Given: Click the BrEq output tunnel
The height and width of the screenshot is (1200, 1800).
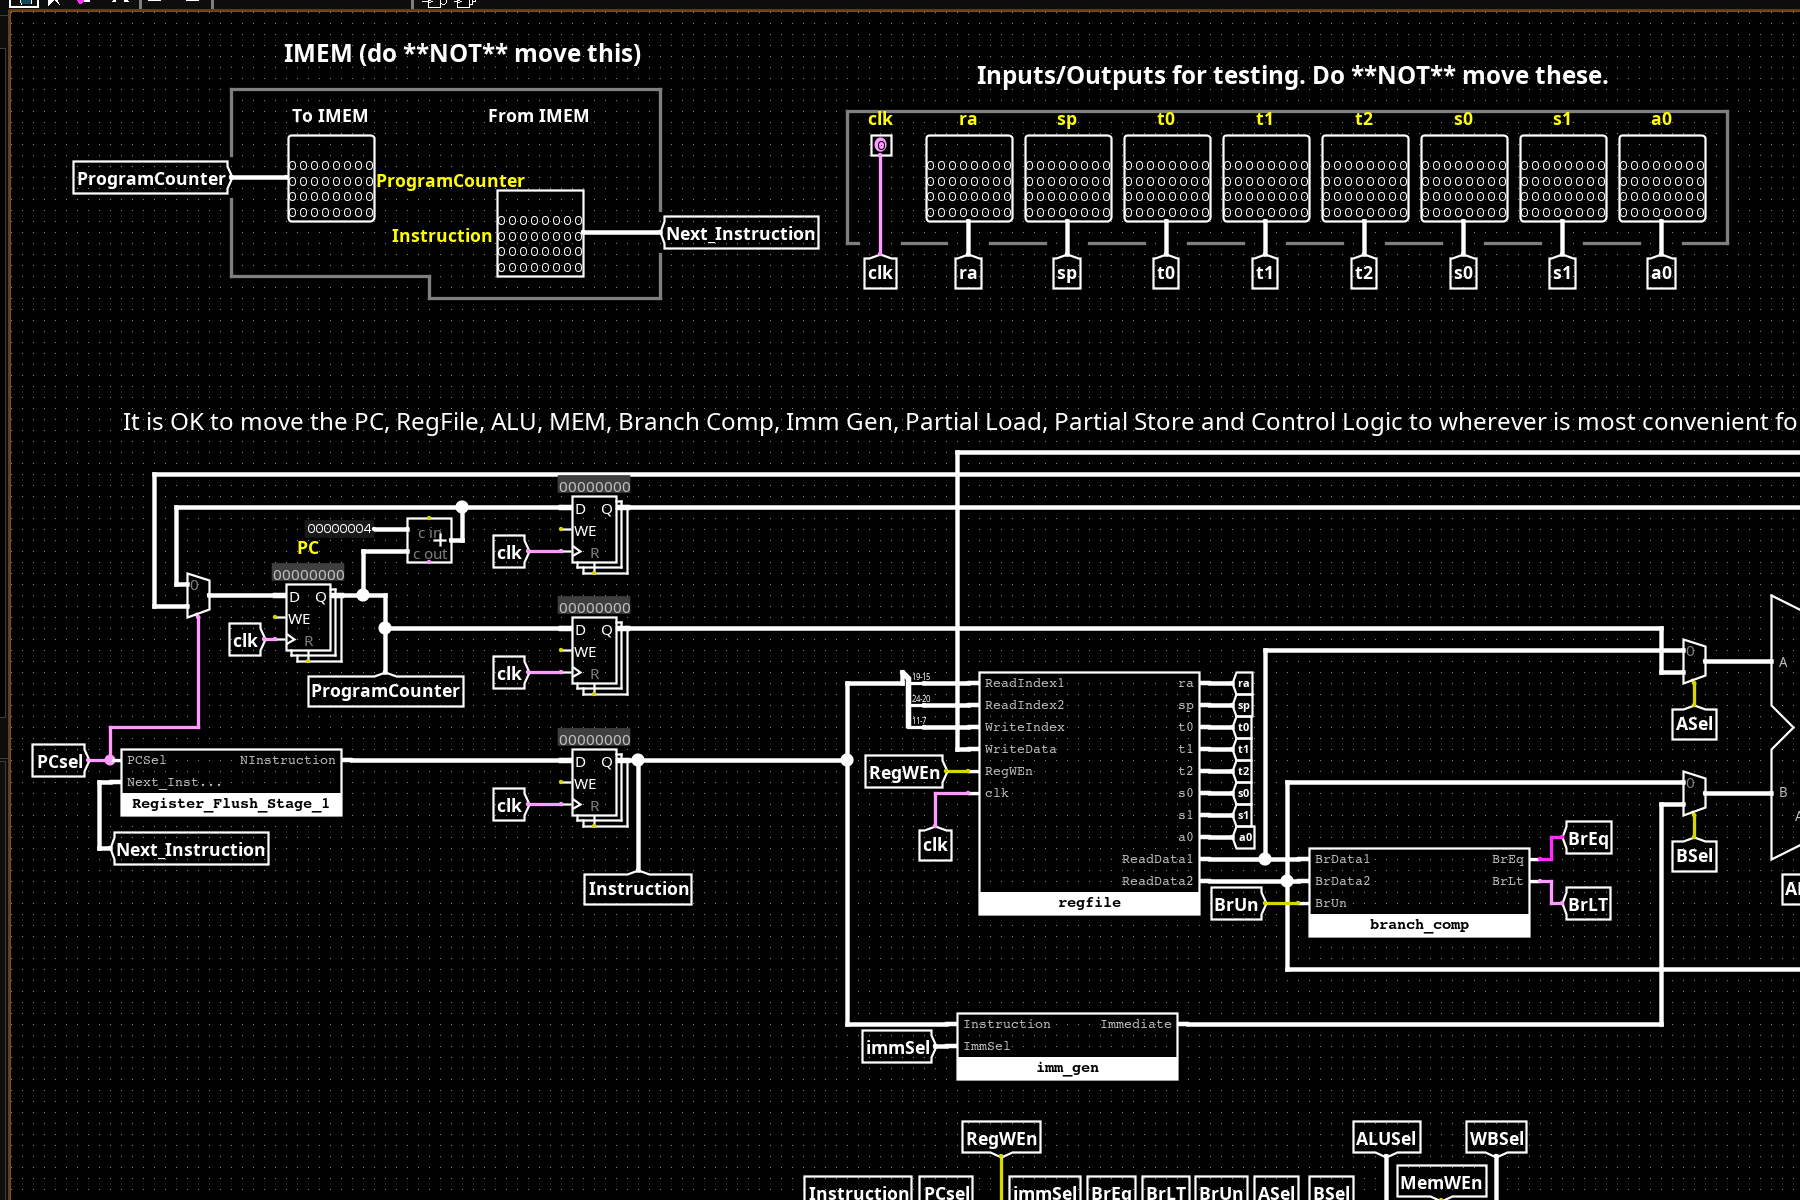Looking at the screenshot, I should point(1587,839).
